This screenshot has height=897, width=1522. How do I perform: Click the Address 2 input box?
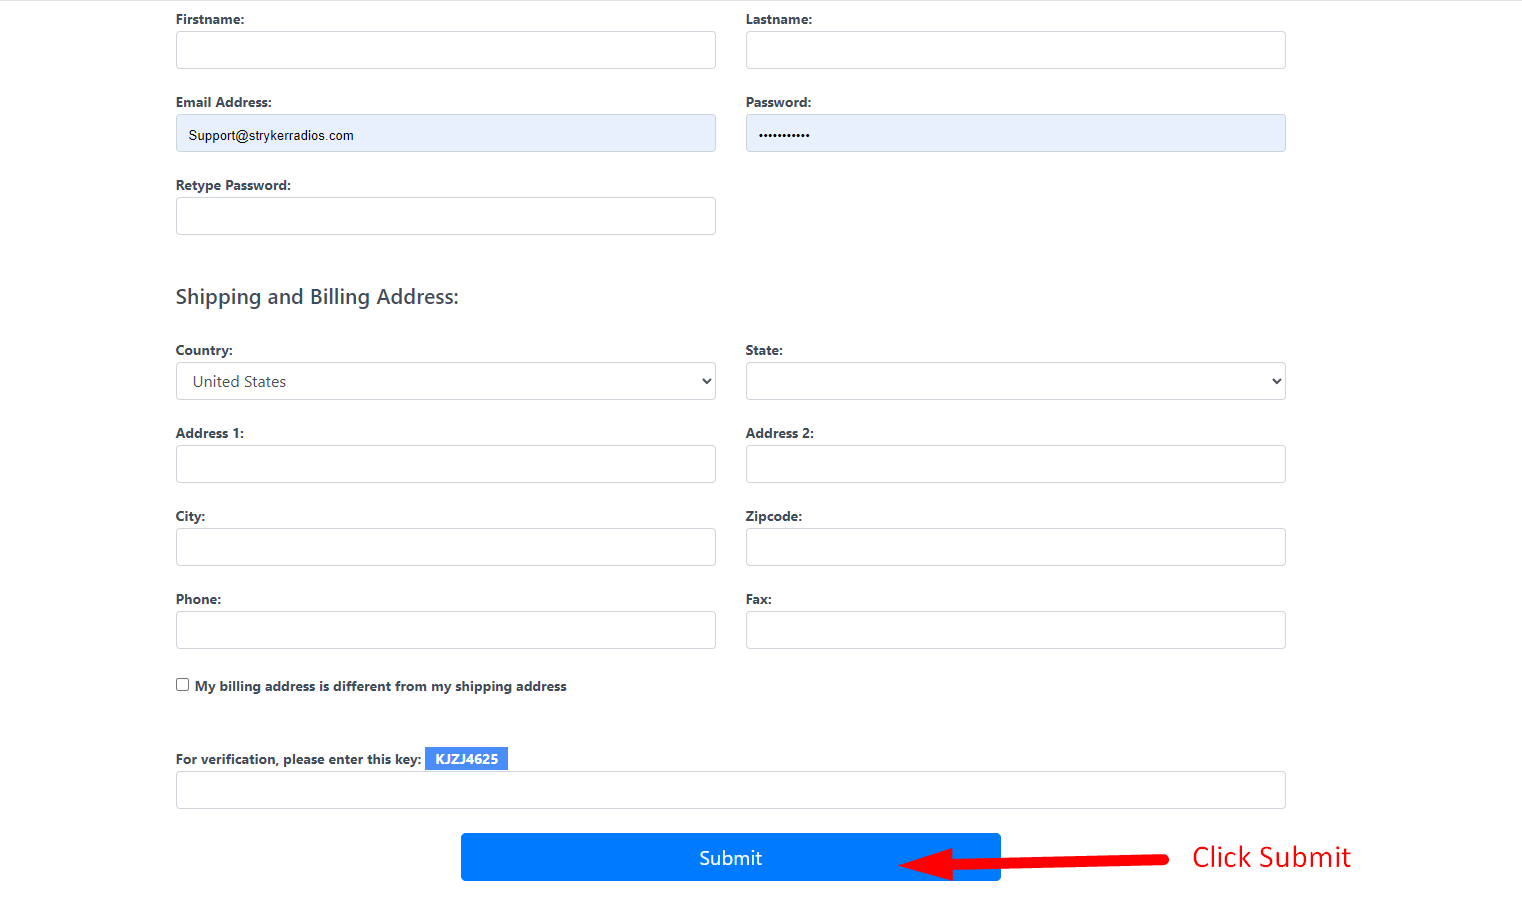click(x=1015, y=464)
